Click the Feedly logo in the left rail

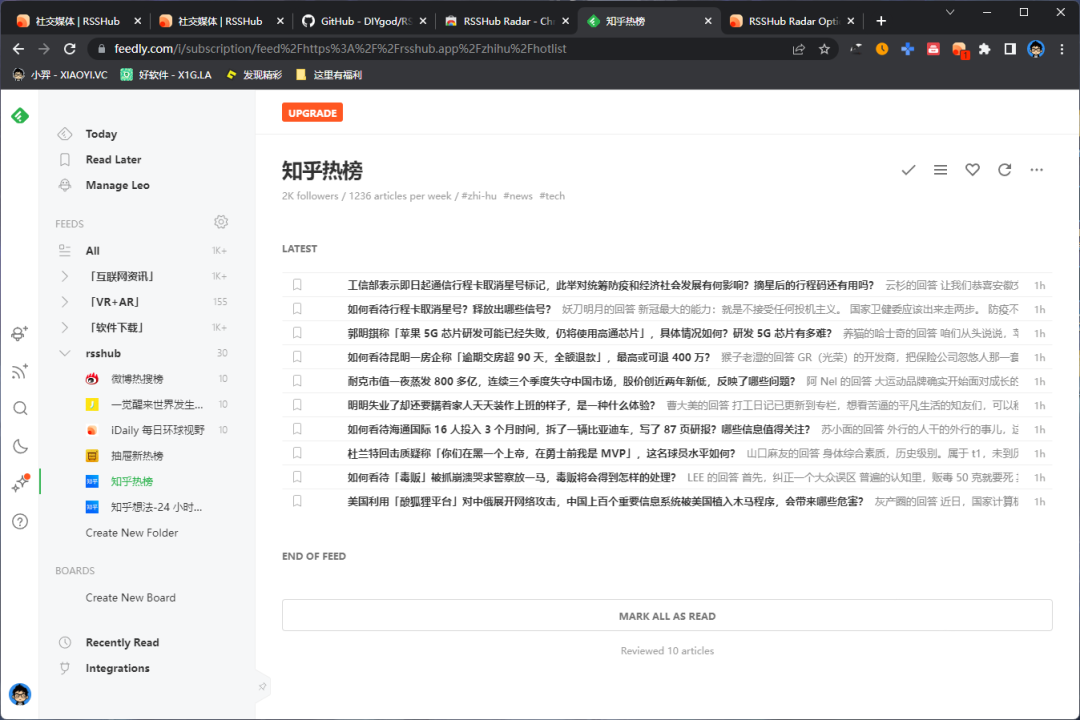(19, 116)
